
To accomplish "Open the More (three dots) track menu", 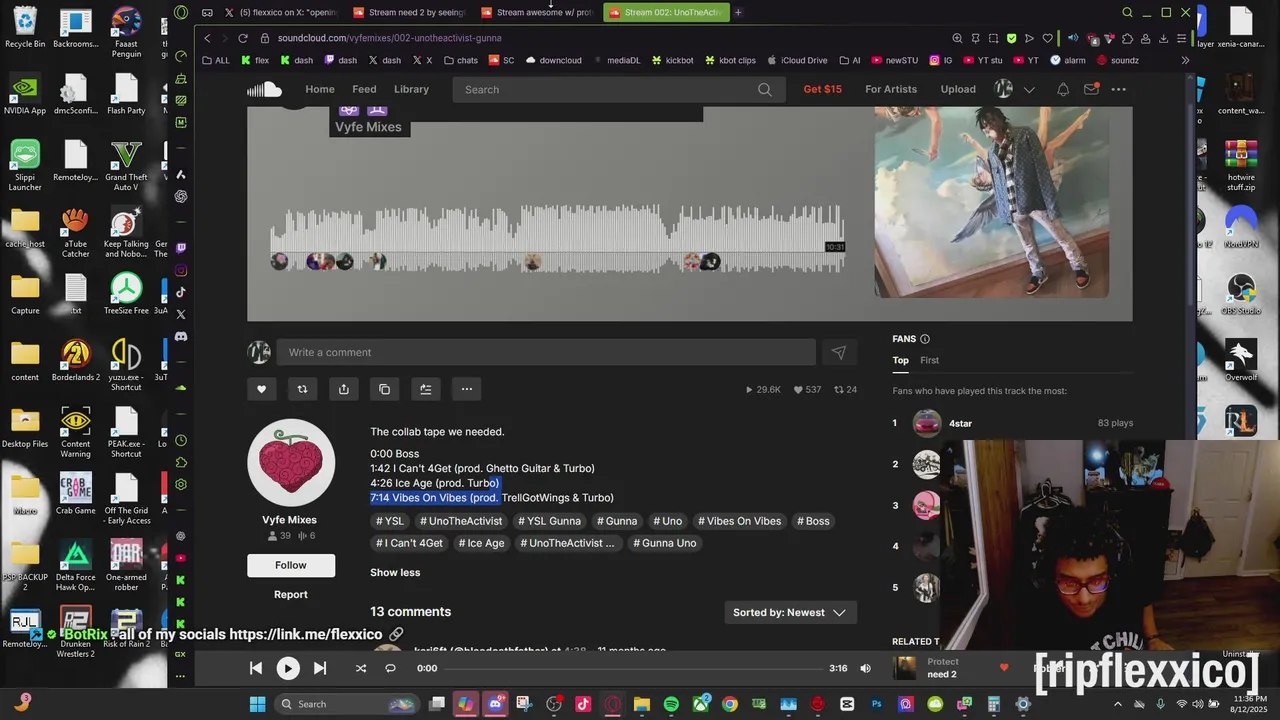I will click(x=467, y=389).
